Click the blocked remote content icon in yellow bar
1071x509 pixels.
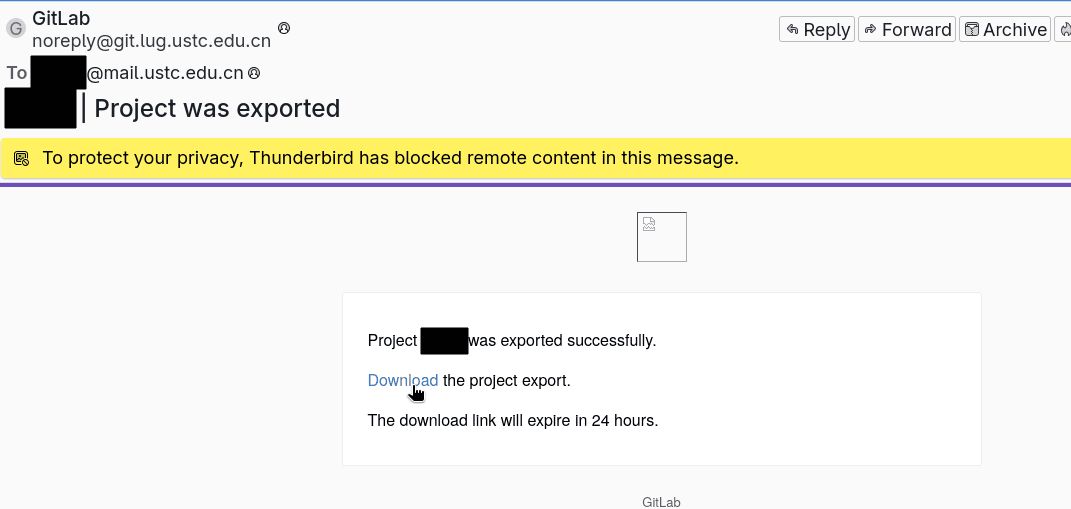click(x=22, y=159)
